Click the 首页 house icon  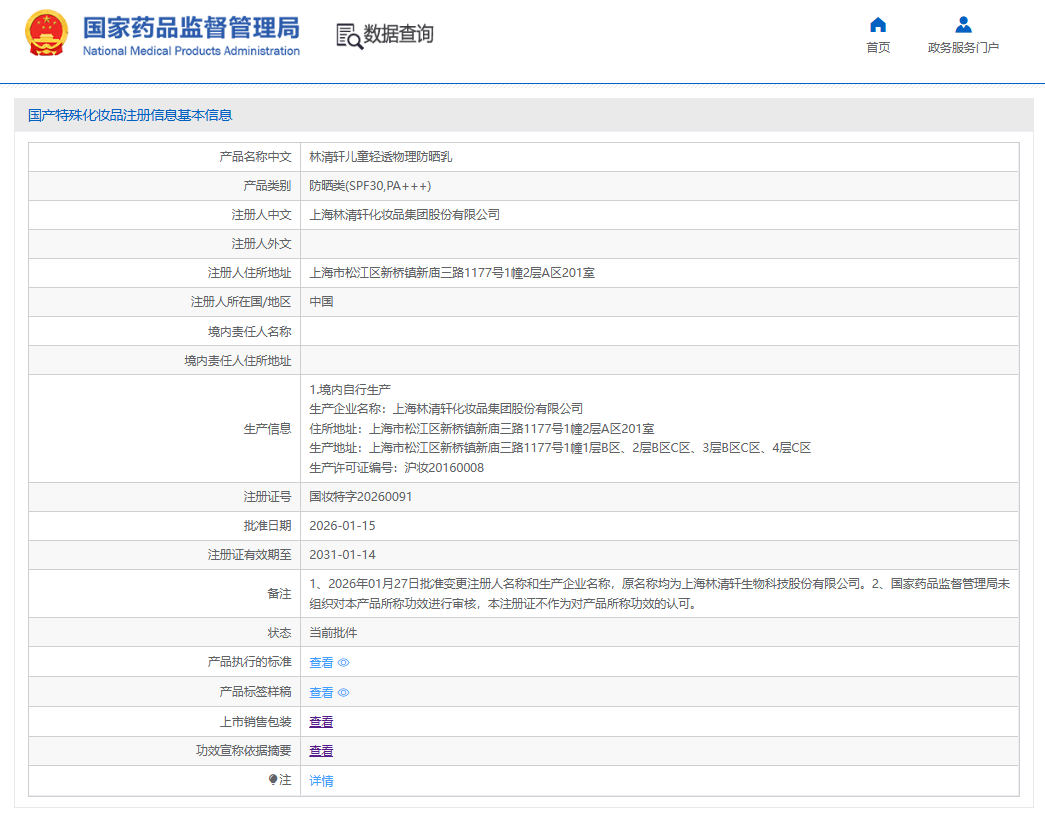878,25
